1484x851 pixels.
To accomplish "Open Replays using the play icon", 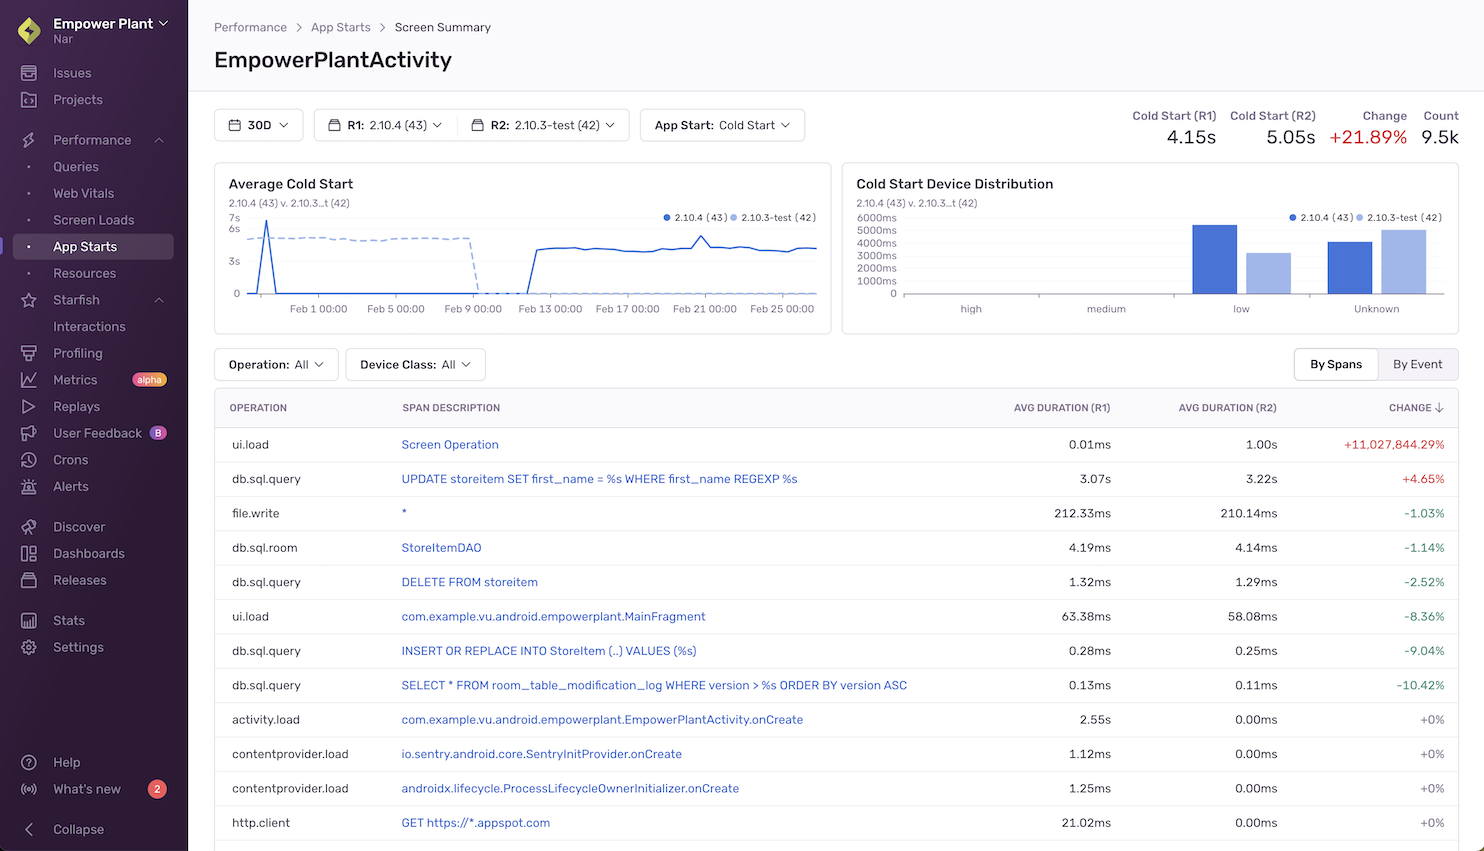I will coord(29,407).
